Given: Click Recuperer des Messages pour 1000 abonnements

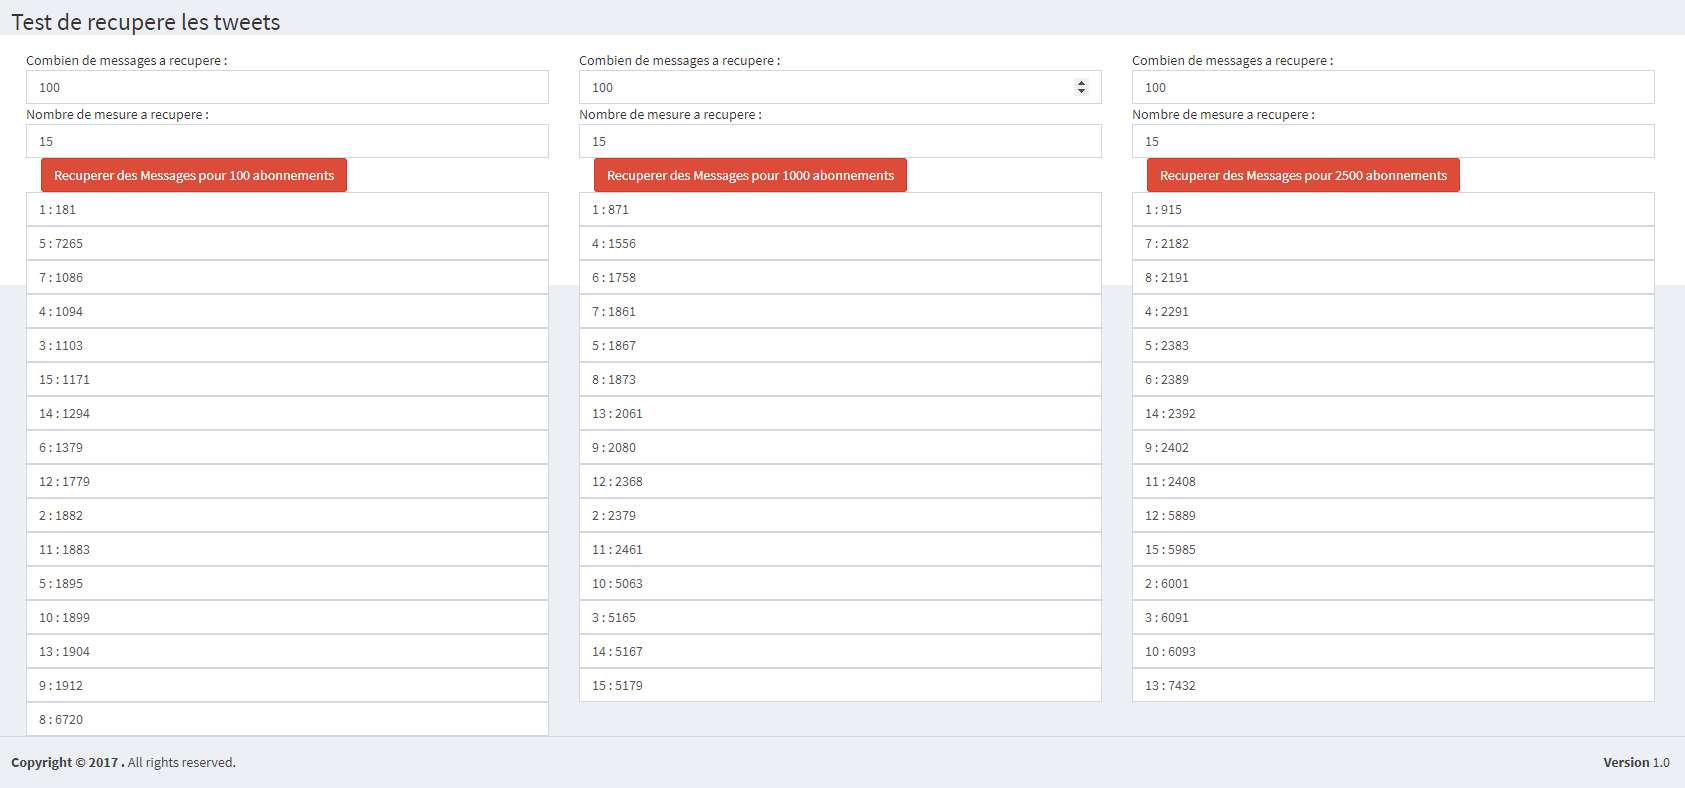Looking at the screenshot, I should coord(750,175).
